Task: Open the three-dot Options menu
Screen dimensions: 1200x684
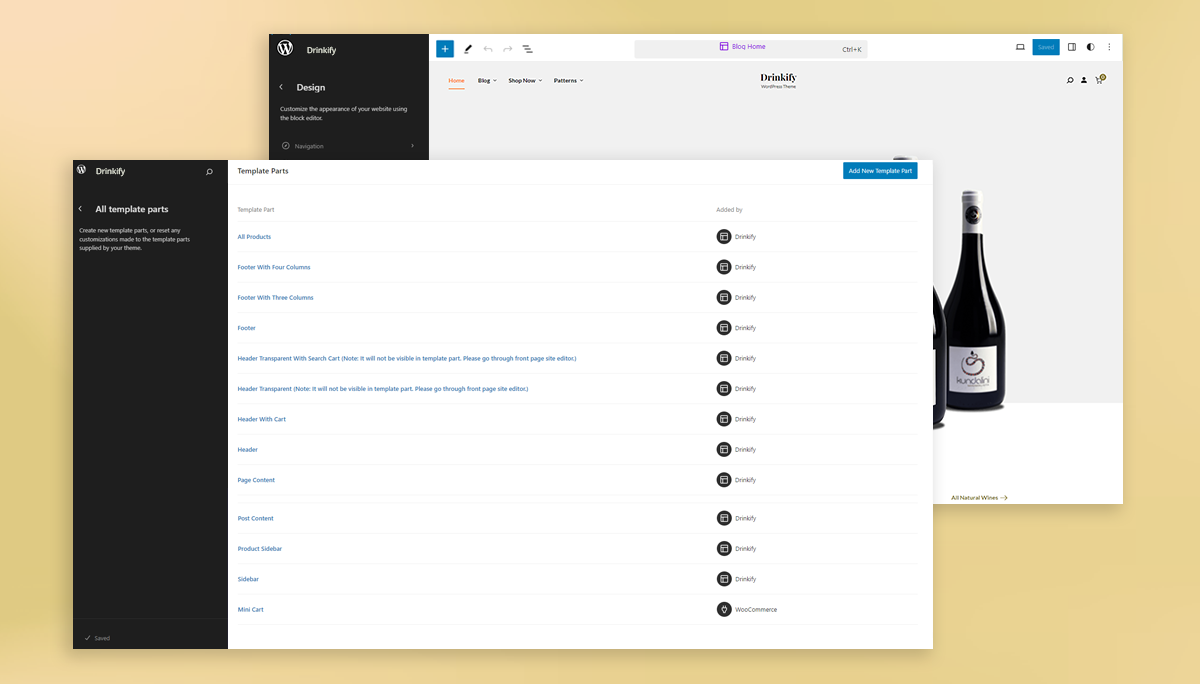Action: [1108, 47]
